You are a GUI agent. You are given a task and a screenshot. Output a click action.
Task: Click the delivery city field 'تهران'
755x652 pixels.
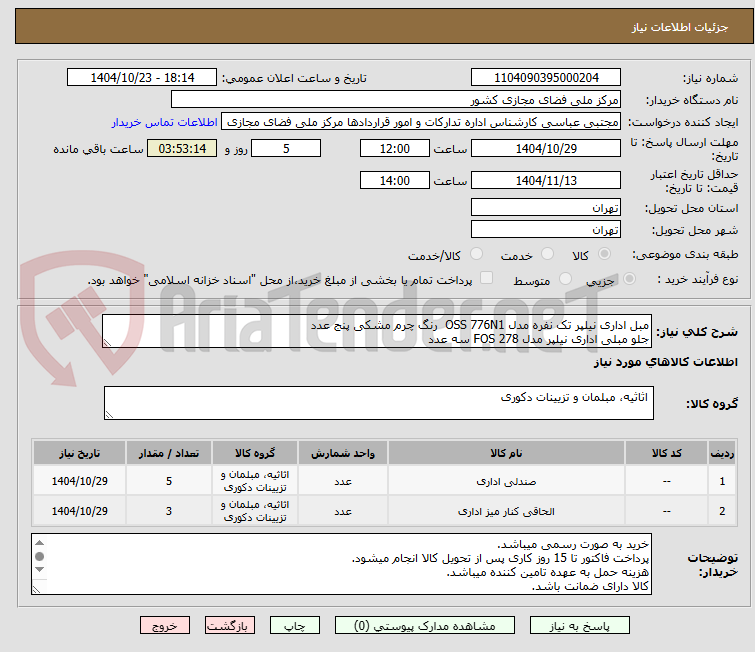coord(546,229)
